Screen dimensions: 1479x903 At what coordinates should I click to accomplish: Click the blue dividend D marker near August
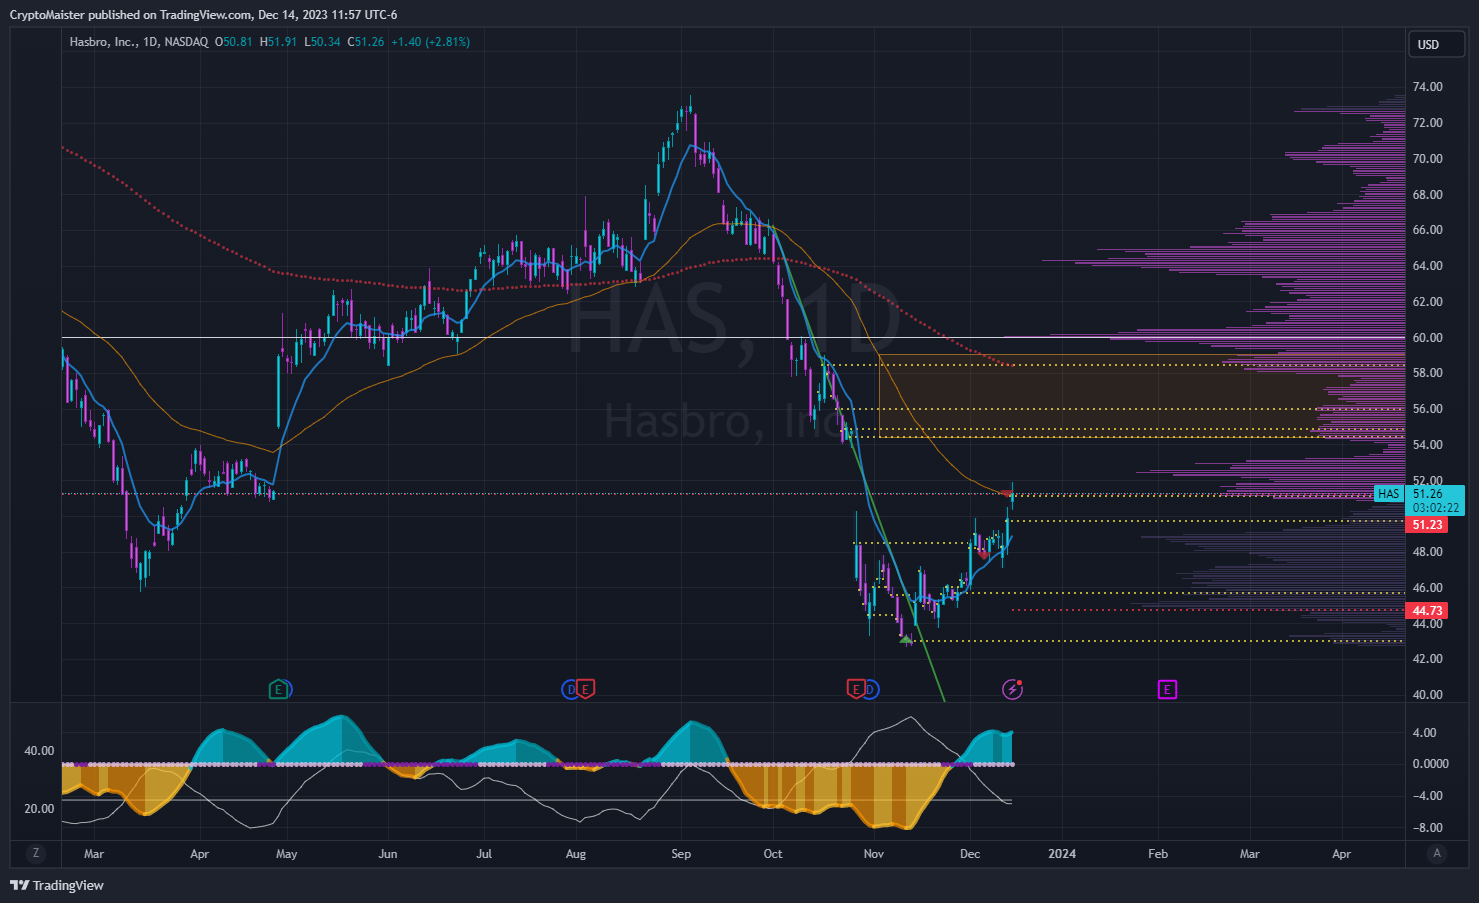pyautogui.click(x=571, y=689)
